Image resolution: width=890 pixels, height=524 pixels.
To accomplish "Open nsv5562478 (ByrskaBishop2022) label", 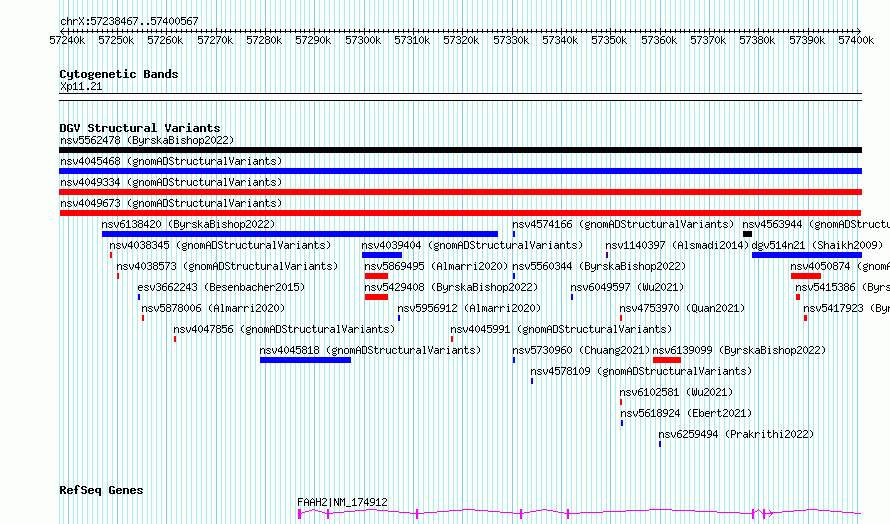I will [147, 140].
